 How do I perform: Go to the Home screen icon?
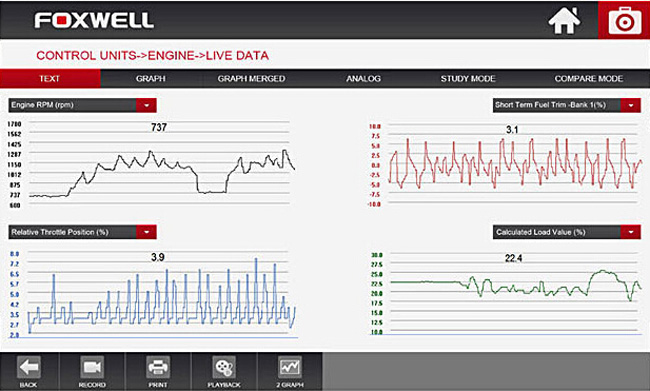coord(564,21)
